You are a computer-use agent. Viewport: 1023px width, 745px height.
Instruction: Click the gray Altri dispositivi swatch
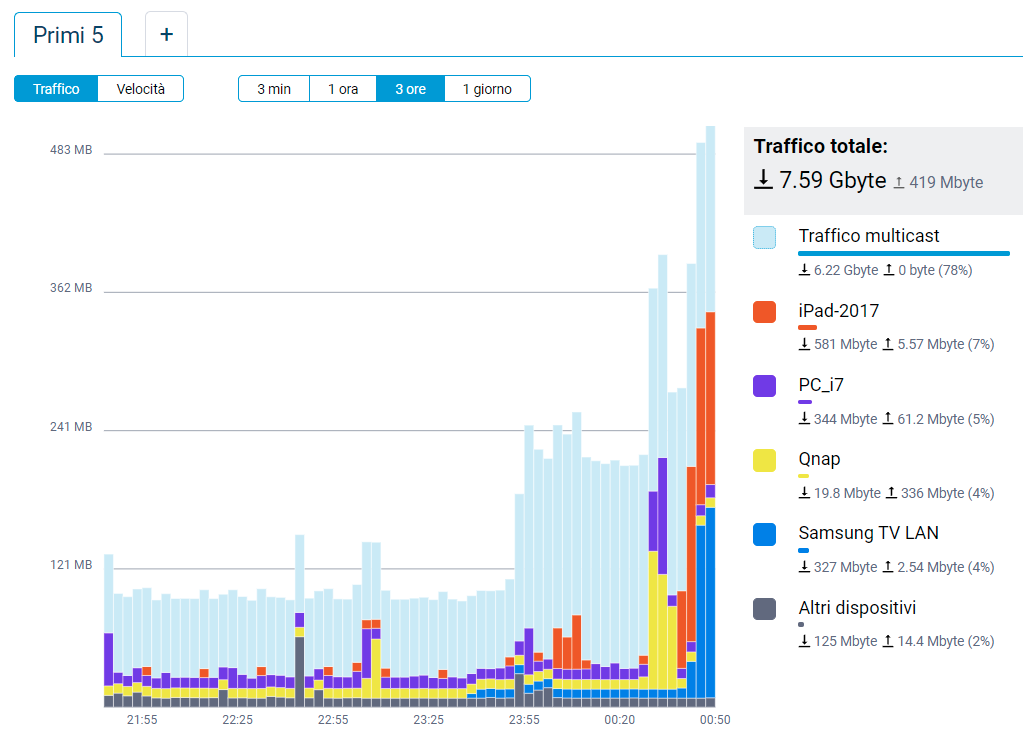[x=764, y=608]
